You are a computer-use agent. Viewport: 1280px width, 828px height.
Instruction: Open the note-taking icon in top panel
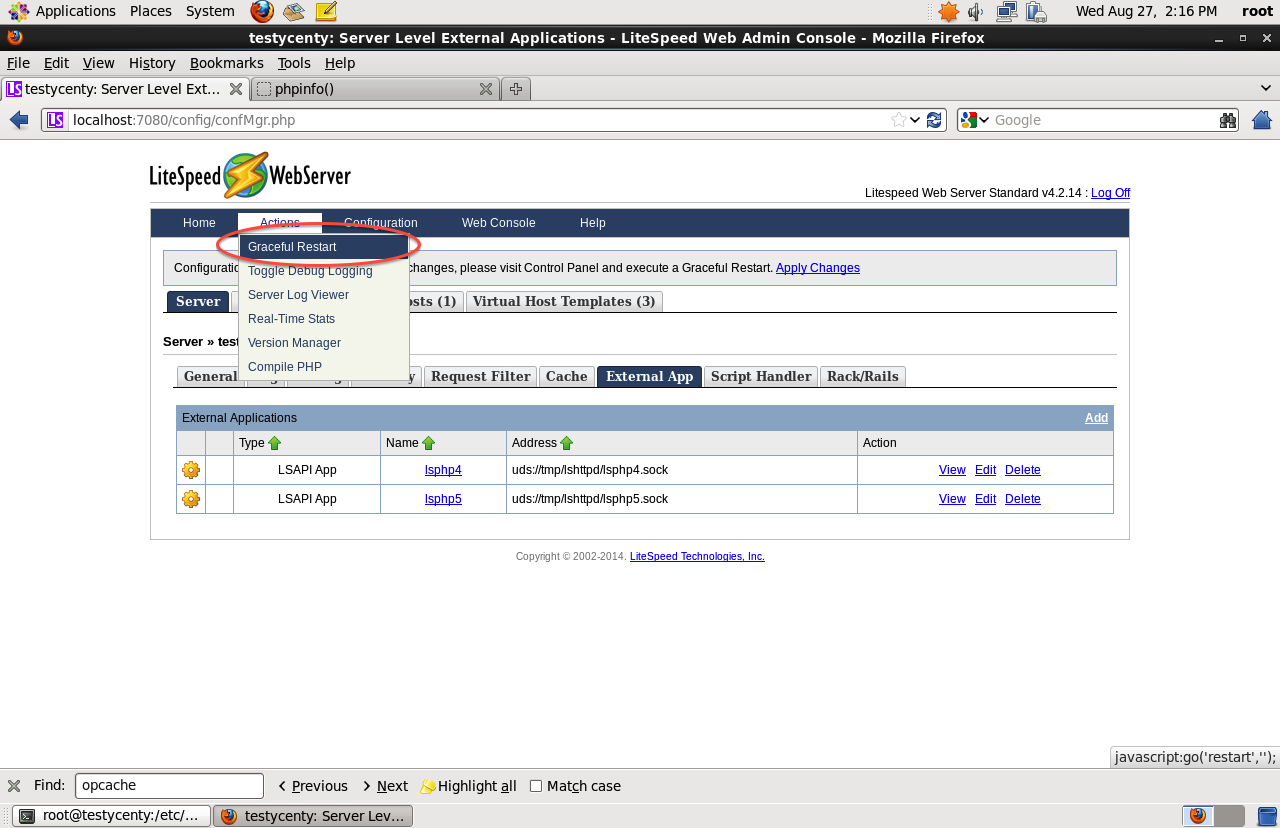pyautogui.click(x=325, y=11)
